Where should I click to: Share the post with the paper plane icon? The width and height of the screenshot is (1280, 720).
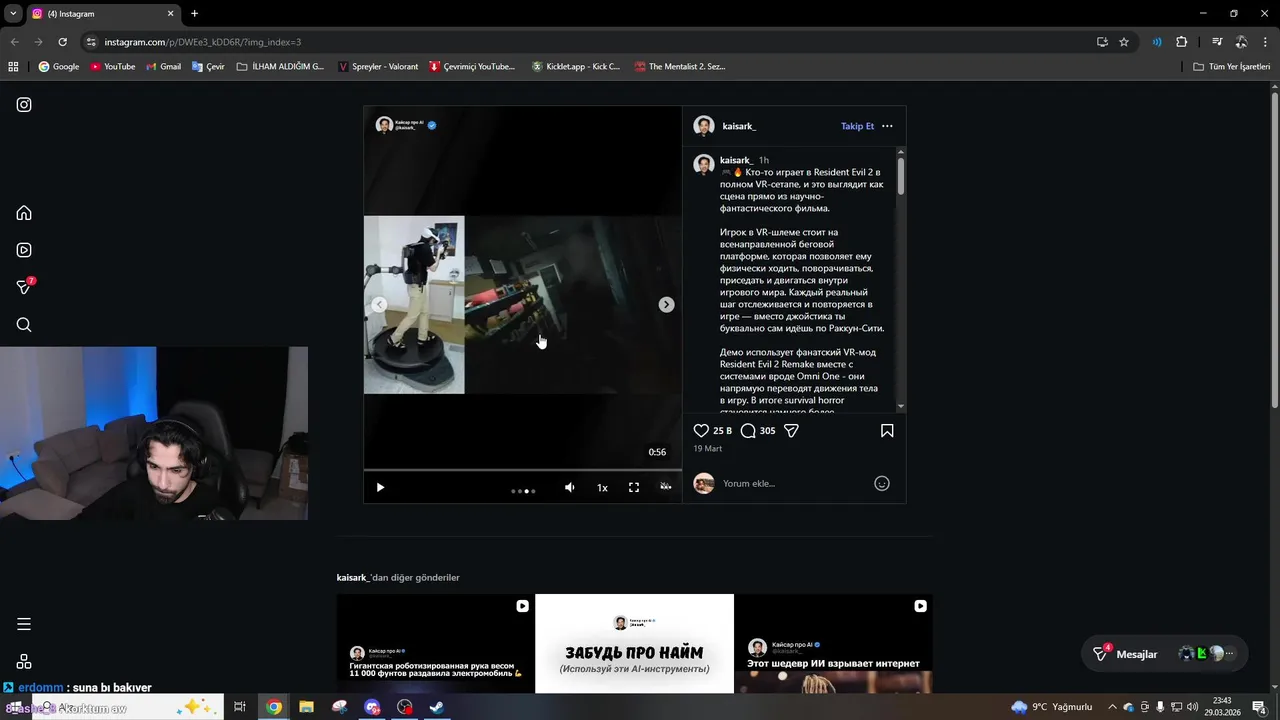pyautogui.click(x=791, y=431)
